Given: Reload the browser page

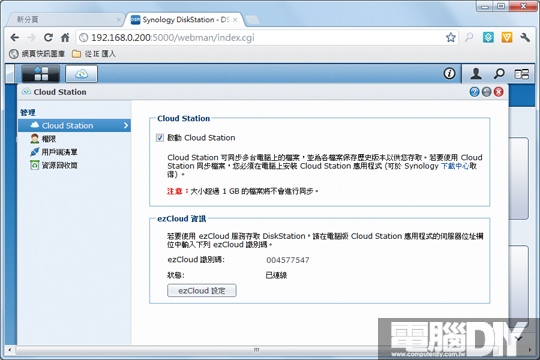Looking at the screenshot, I should pyautogui.click(x=48, y=37).
